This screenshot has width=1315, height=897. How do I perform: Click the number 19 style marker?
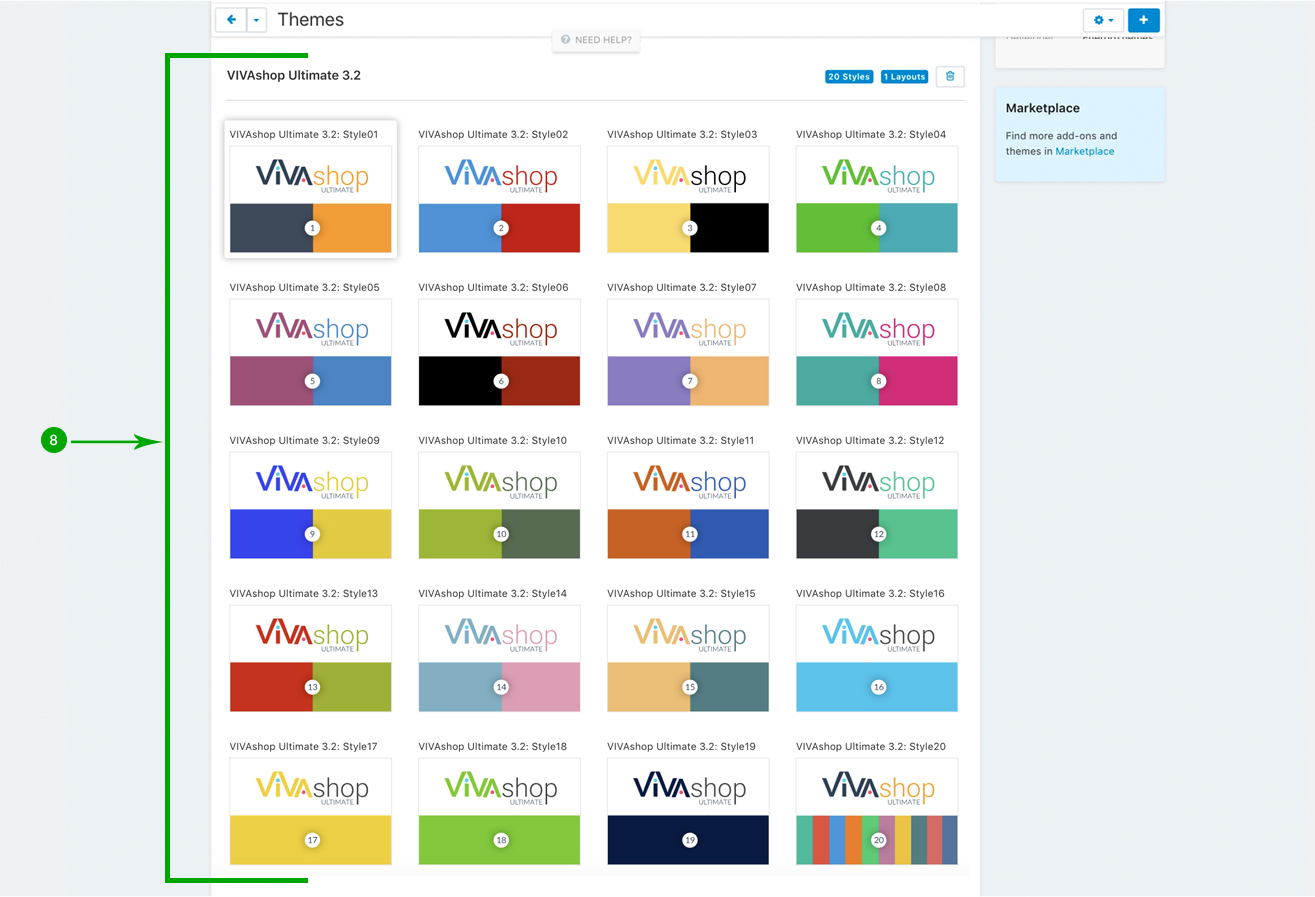(689, 840)
